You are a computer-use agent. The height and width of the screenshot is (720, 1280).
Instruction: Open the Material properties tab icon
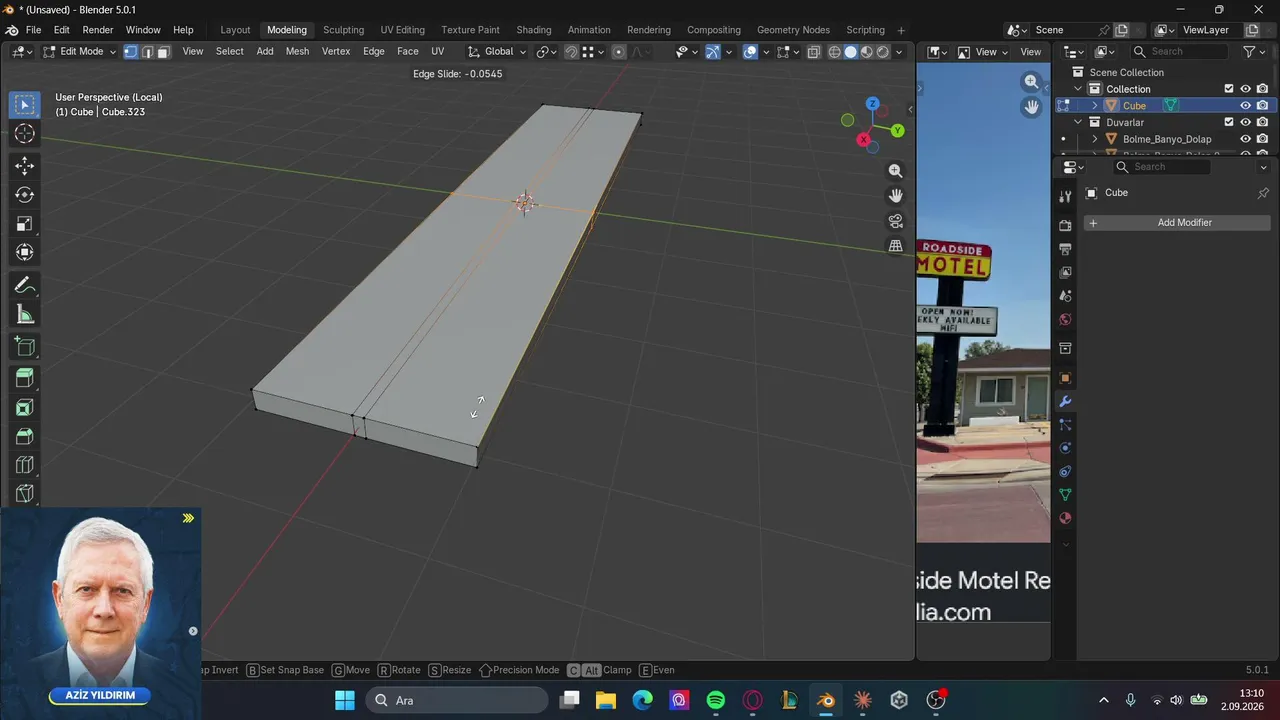click(1065, 518)
